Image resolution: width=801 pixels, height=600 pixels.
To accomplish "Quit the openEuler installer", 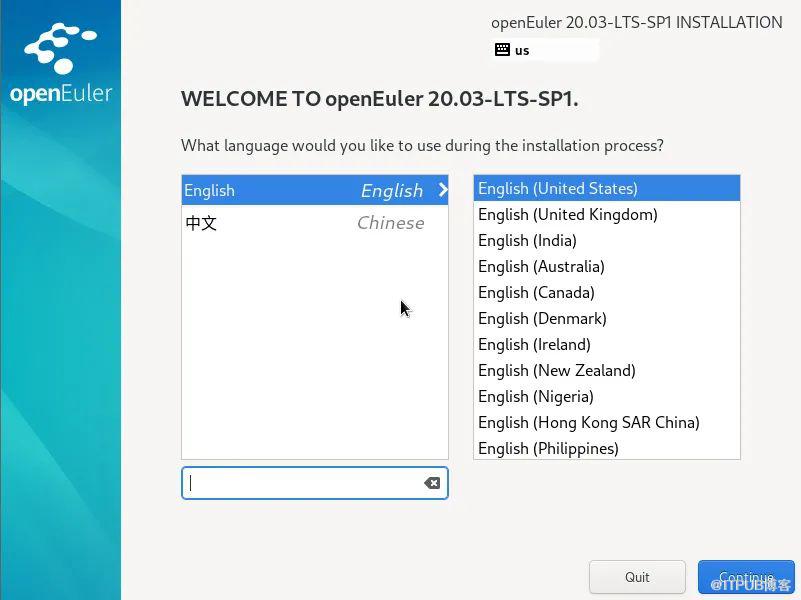I will pyautogui.click(x=637, y=577).
